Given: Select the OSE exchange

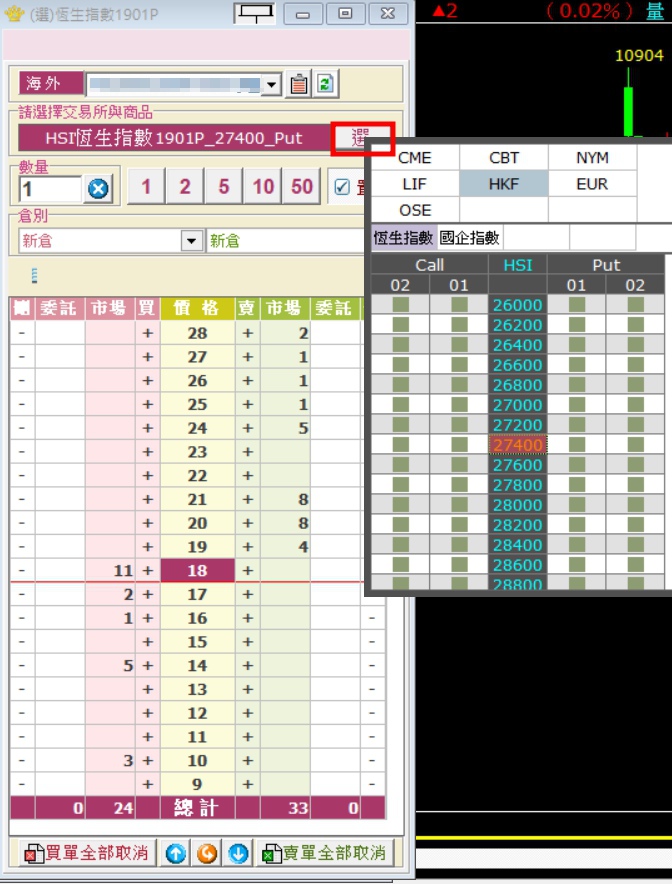Looking at the screenshot, I should (414, 210).
